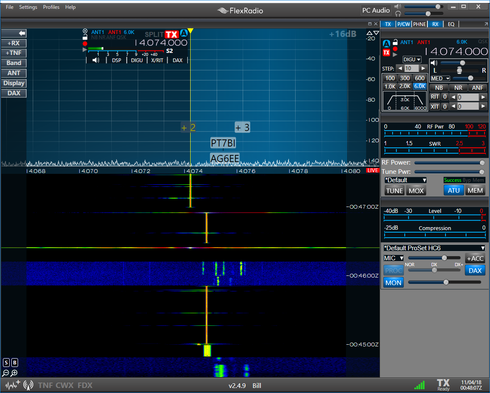Click the panadapter upward scale arrow
This screenshot has width=490, height=393.
coord(369,33)
